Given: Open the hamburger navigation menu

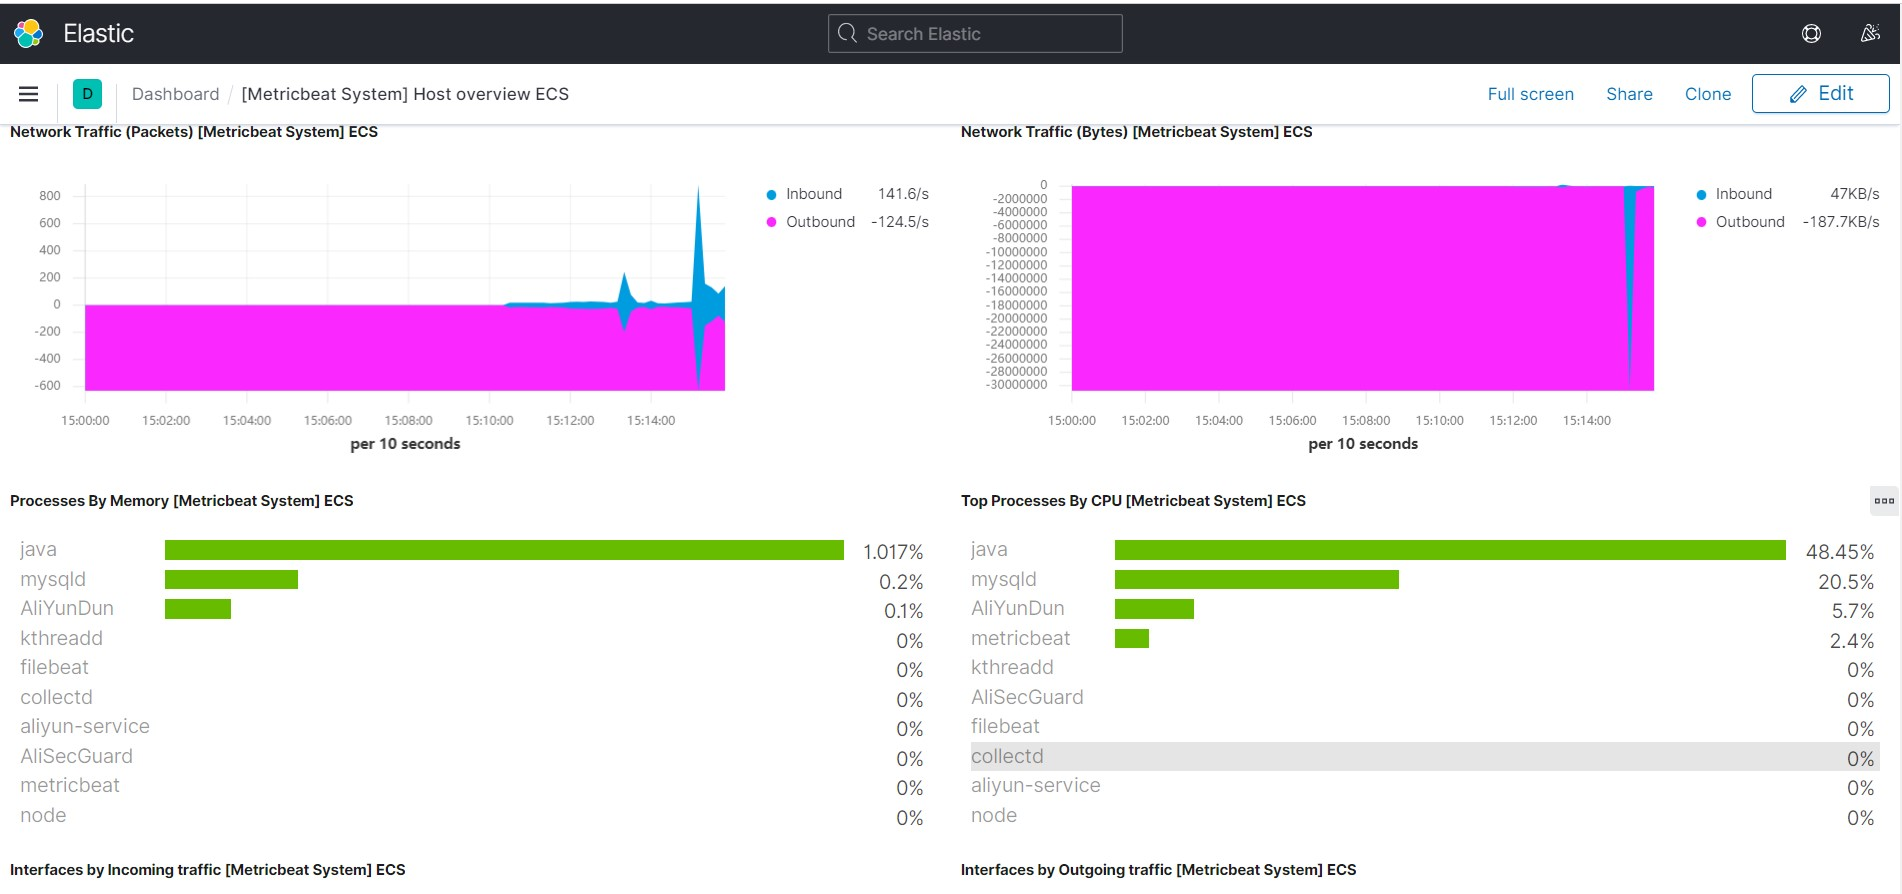Looking at the screenshot, I should coord(28,94).
